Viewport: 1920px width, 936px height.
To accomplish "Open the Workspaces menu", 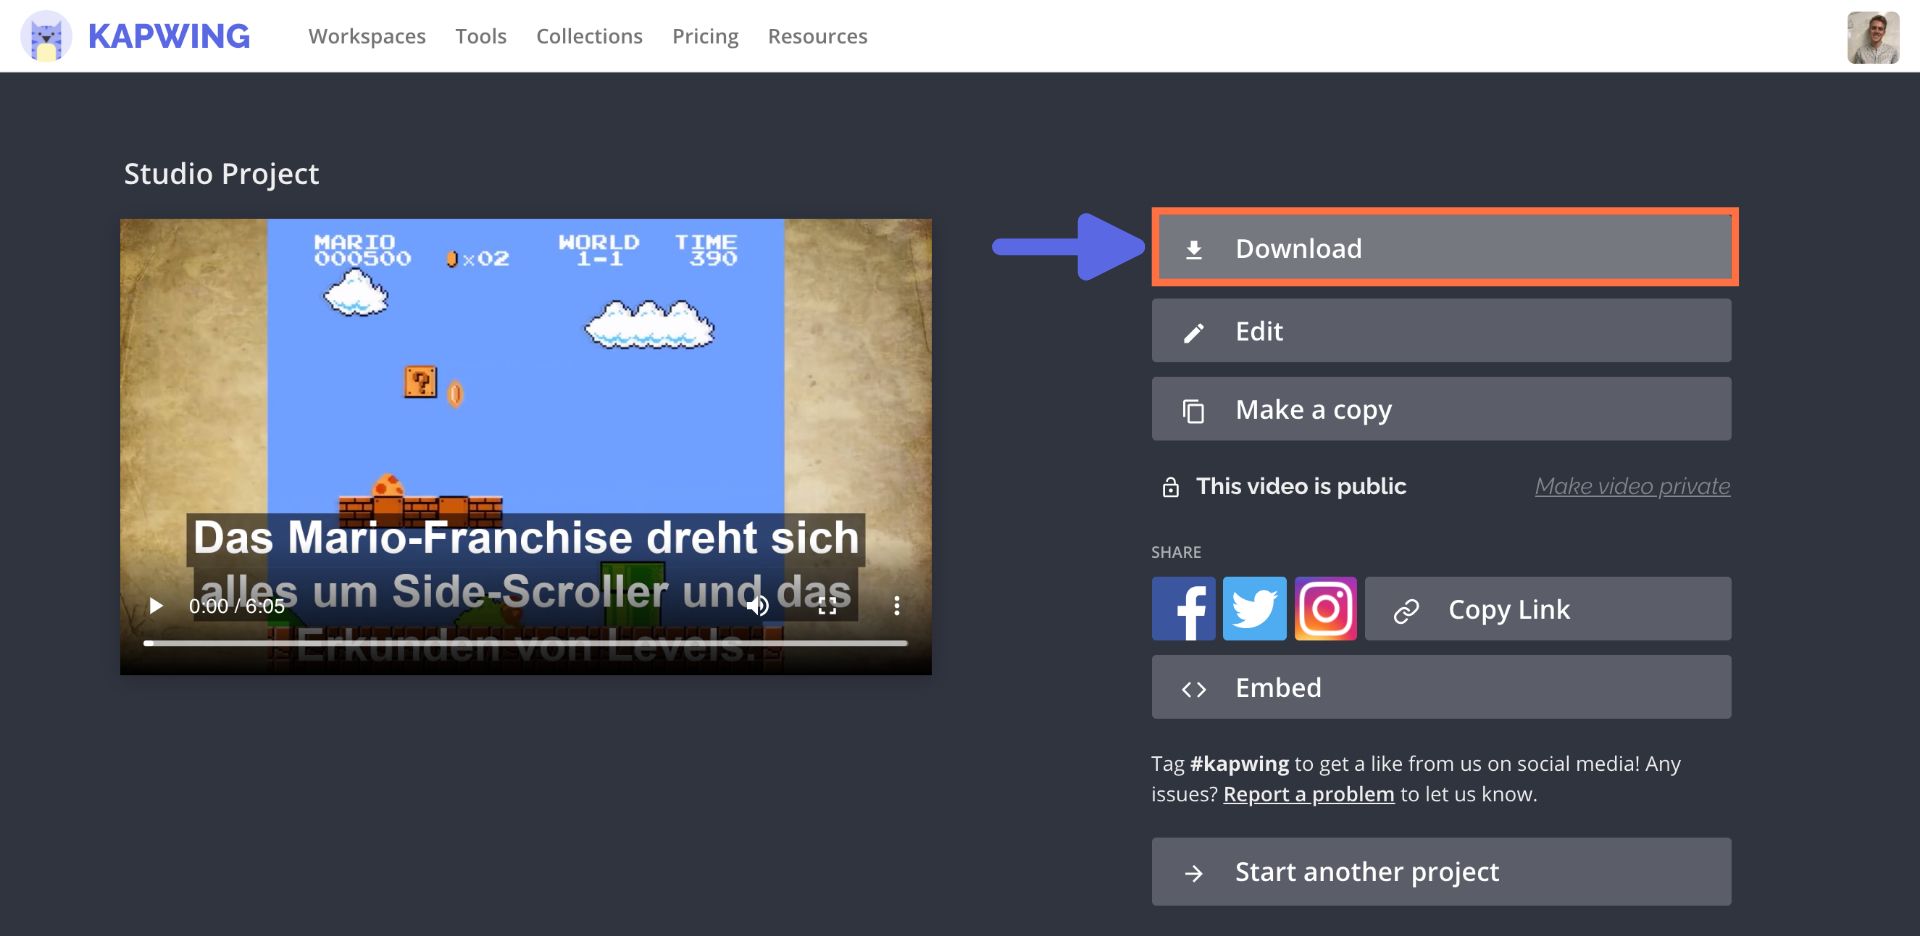I will pyautogui.click(x=367, y=37).
